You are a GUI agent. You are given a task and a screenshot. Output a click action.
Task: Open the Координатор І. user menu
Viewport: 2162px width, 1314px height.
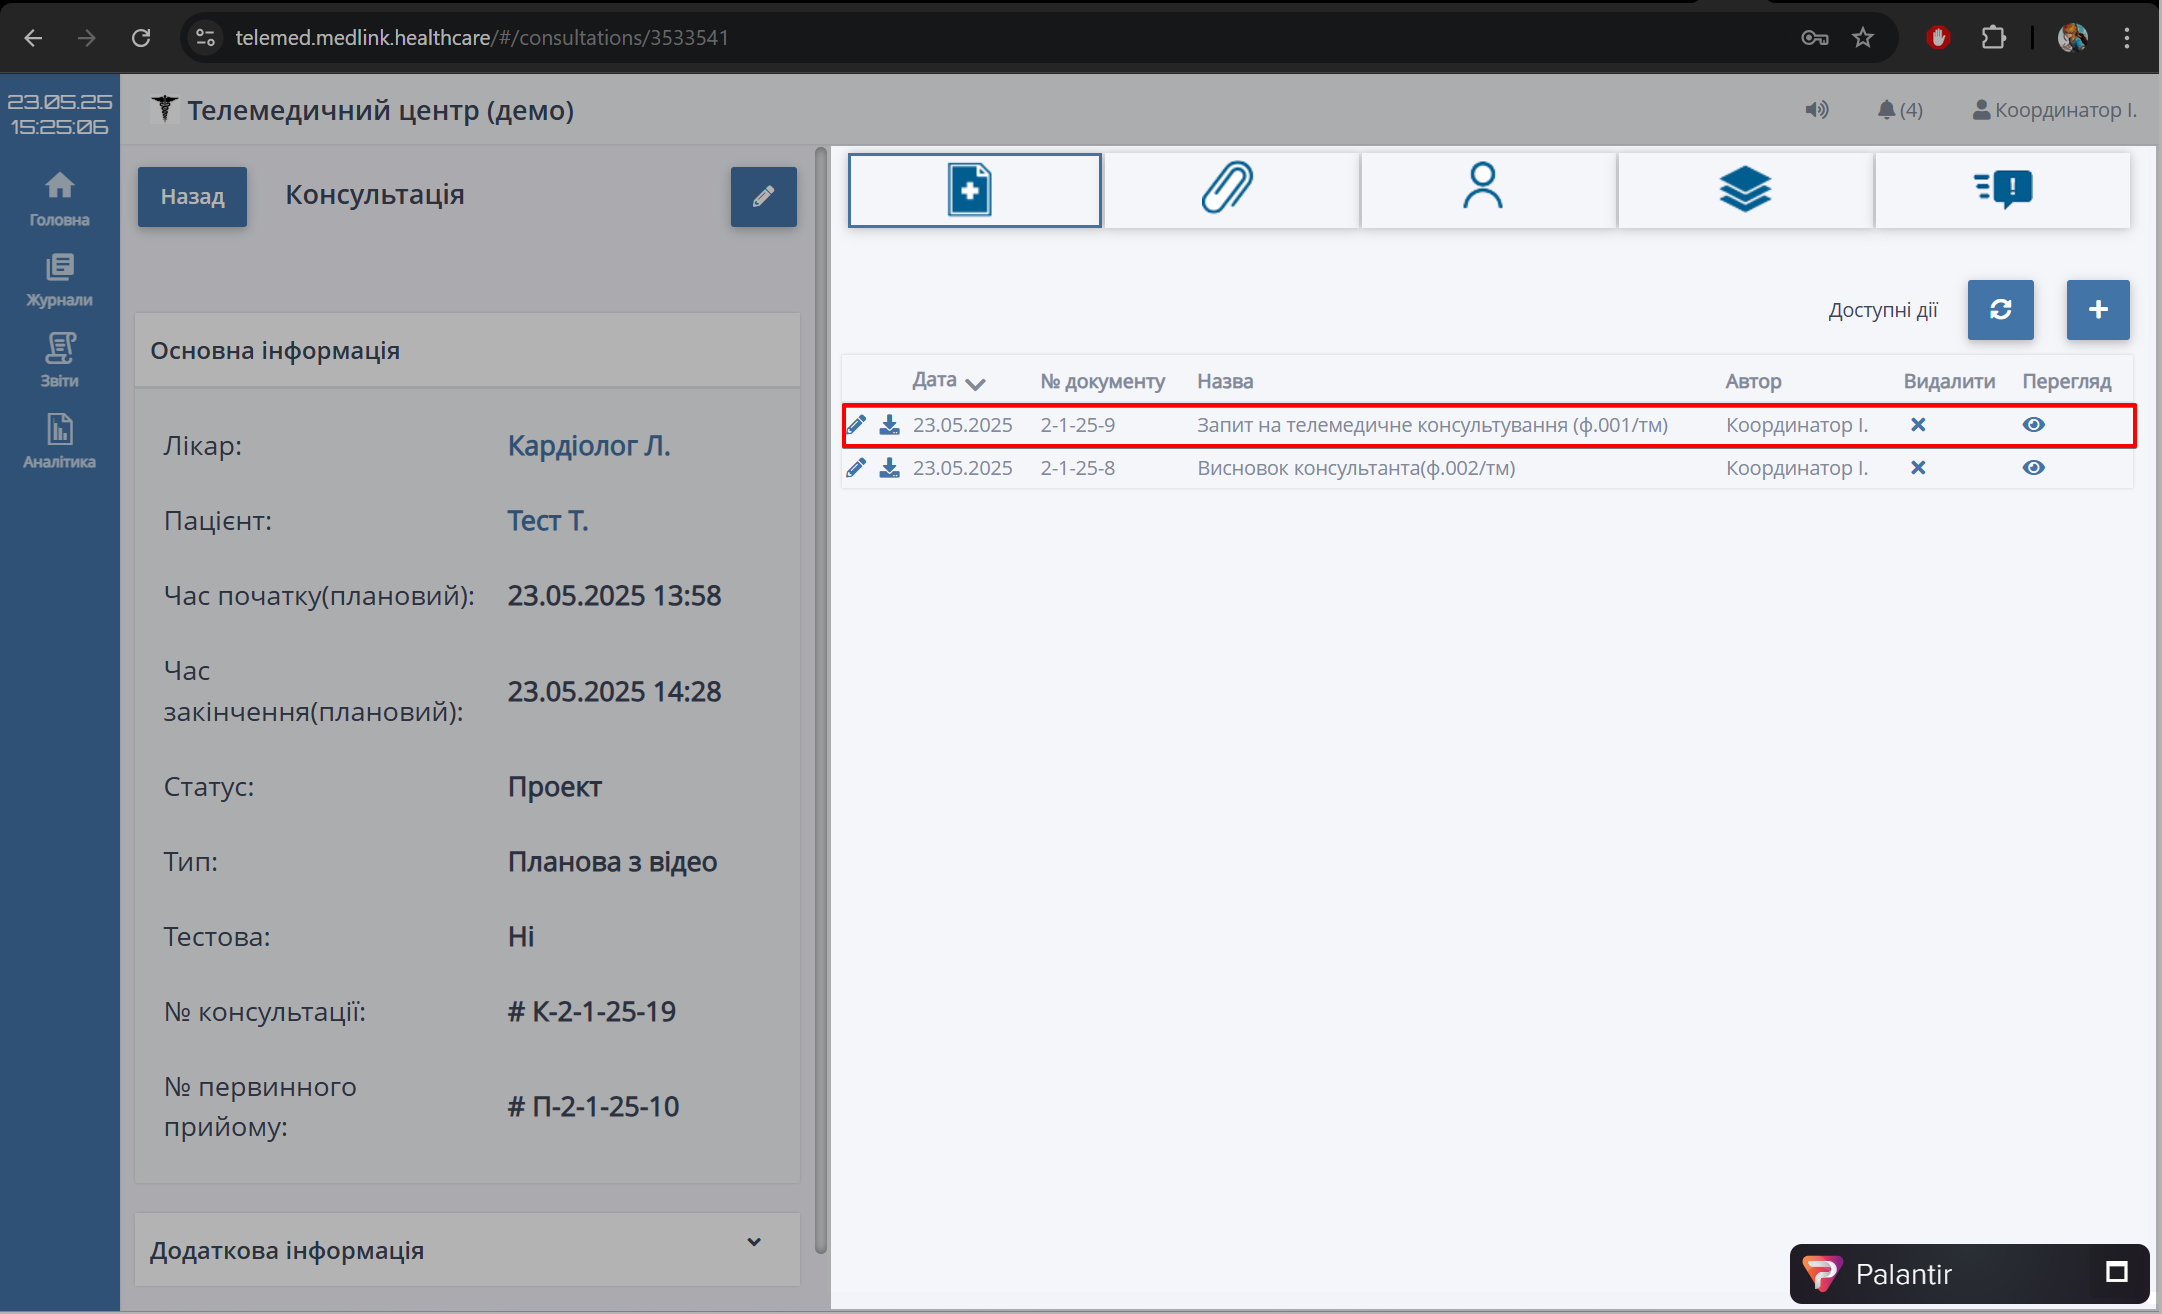click(x=2054, y=110)
